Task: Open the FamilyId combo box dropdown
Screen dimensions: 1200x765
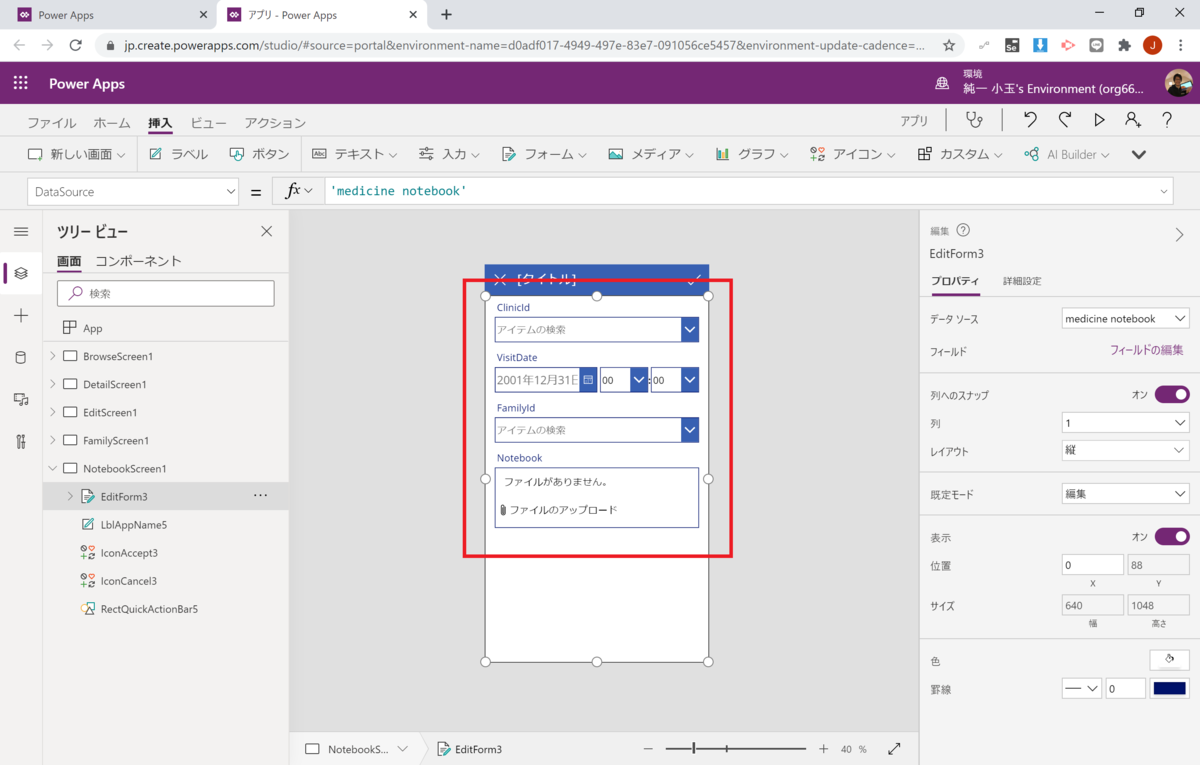Action: [x=690, y=430]
